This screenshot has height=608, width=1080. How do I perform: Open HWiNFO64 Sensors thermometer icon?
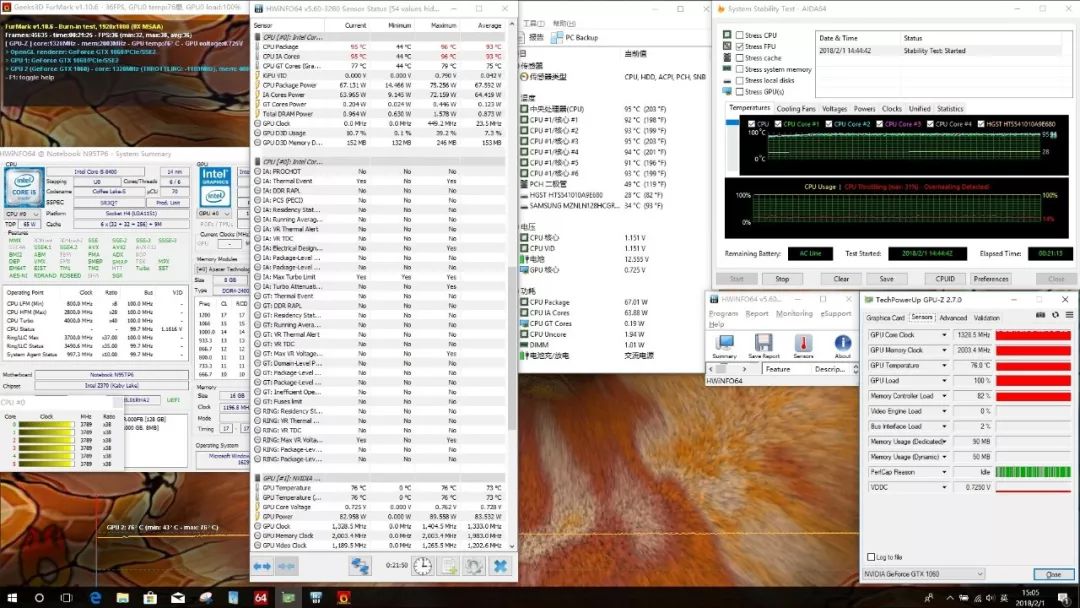[x=804, y=344]
